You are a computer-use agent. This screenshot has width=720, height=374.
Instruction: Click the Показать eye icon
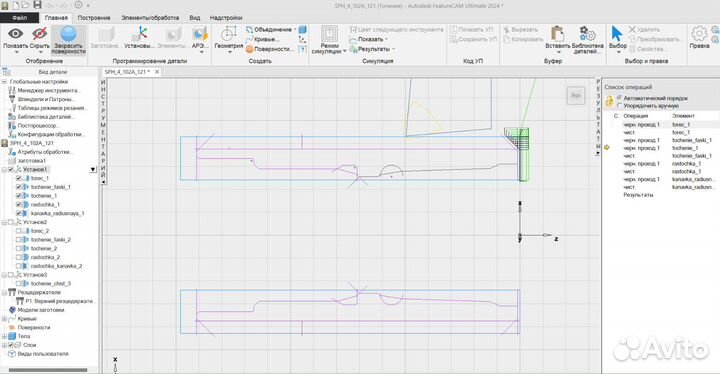click(15, 34)
